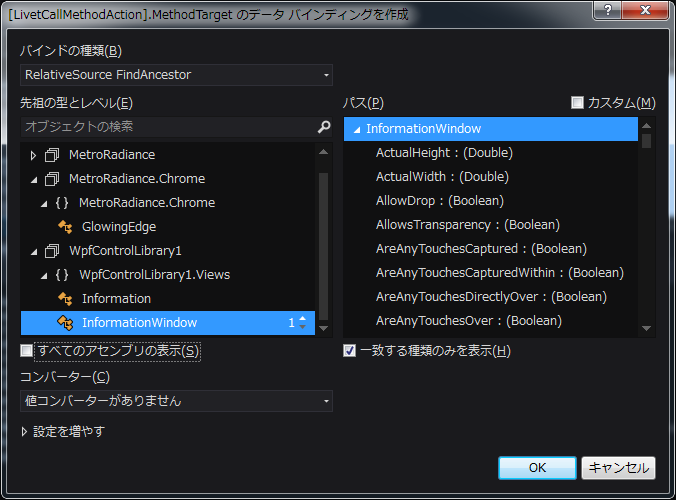This screenshot has height=500, width=676.
Task: Click the ancestor tree scroll-down arrow
Action: click(323, 328)
